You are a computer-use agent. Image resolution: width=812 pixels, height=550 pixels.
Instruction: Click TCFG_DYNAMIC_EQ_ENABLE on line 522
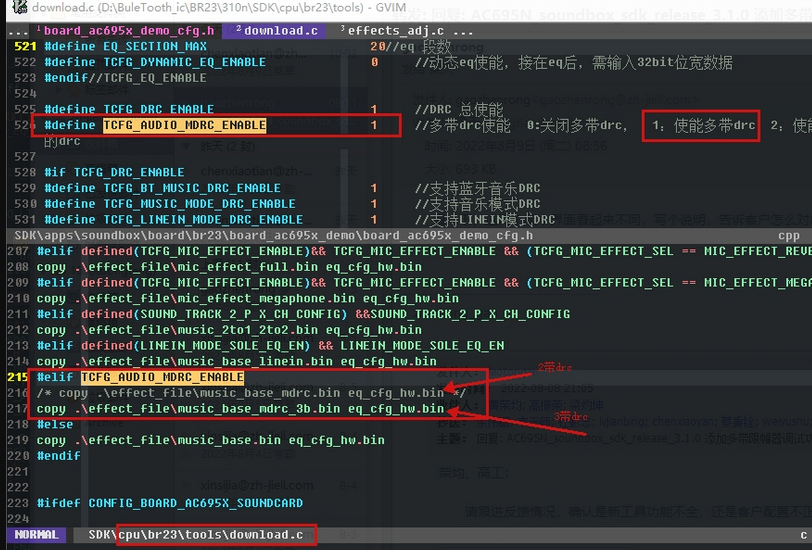184,62
